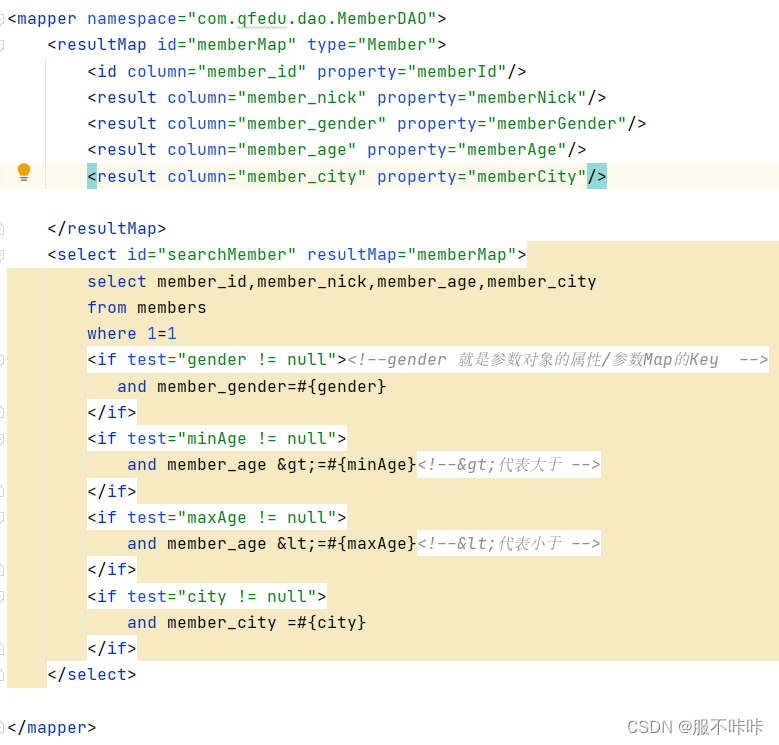Click the column value "member_nick"
Screen dimensions: 779x745
pyautogui.click(x=302, y=97)
